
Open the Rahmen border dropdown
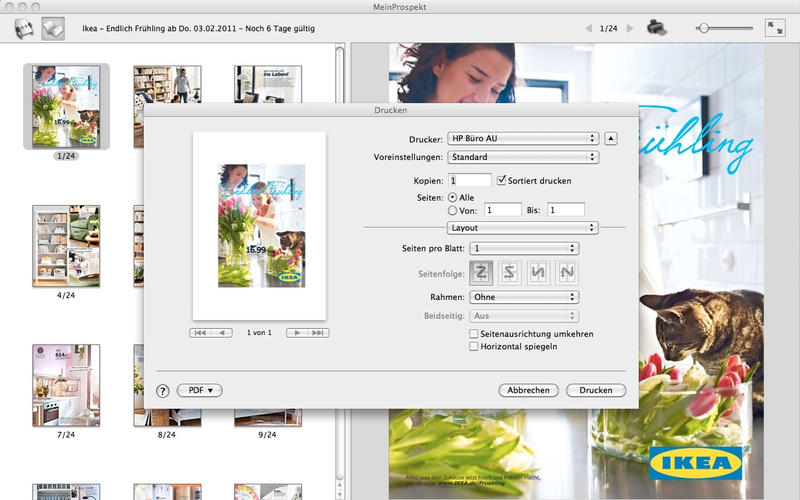[x=524, y=297]
